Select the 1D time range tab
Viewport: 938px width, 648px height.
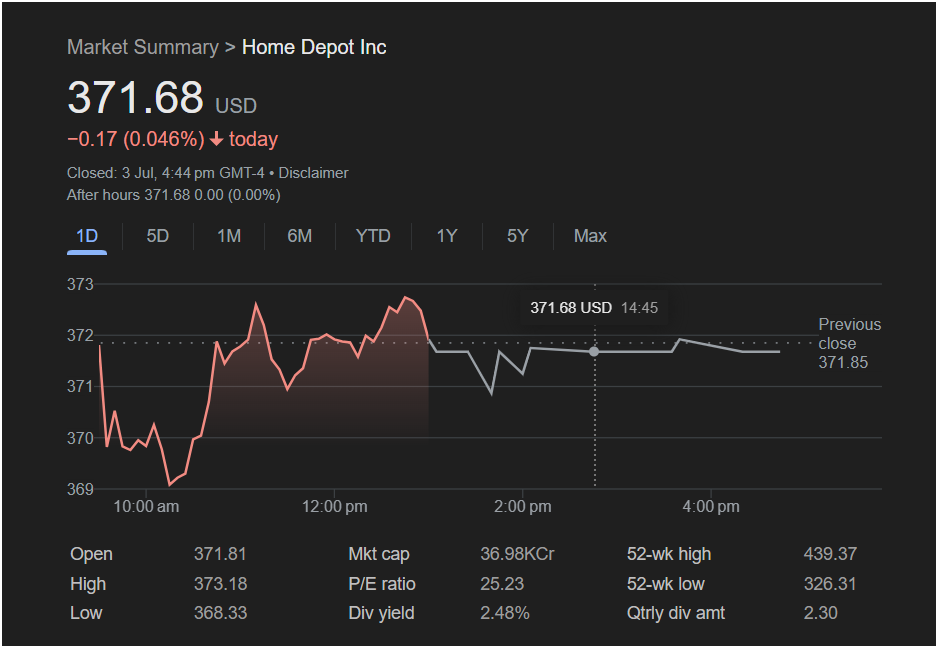(87, 236)
